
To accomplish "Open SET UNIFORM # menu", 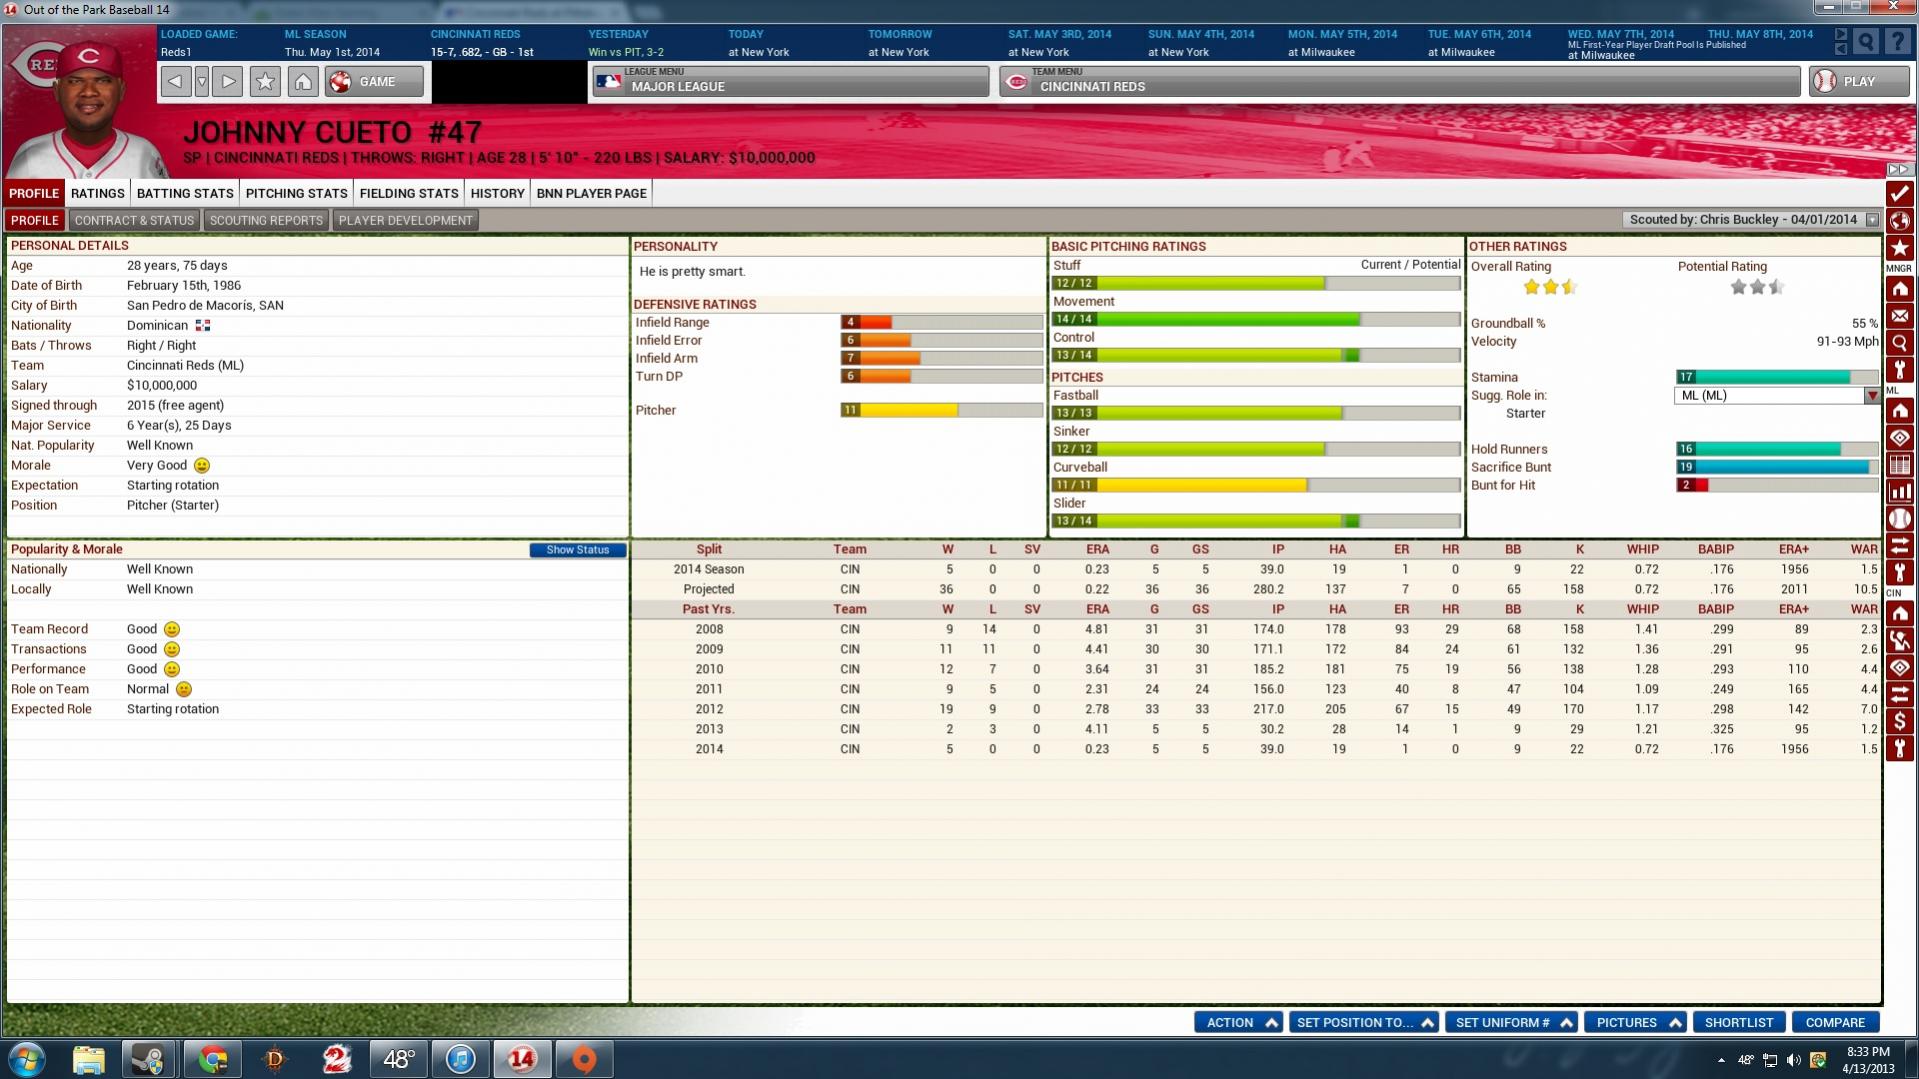I will 1512,1022.
